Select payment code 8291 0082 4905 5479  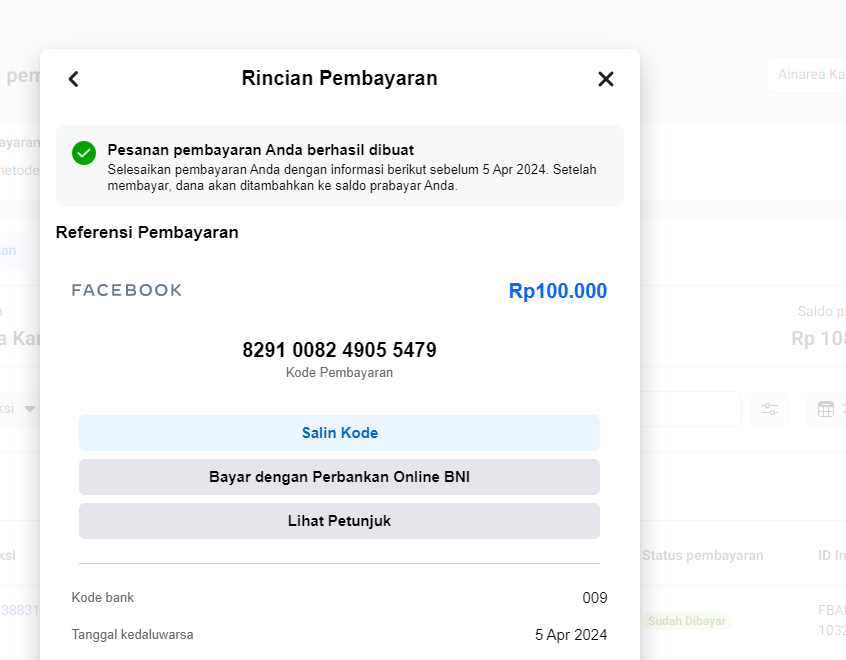(339, 350)
